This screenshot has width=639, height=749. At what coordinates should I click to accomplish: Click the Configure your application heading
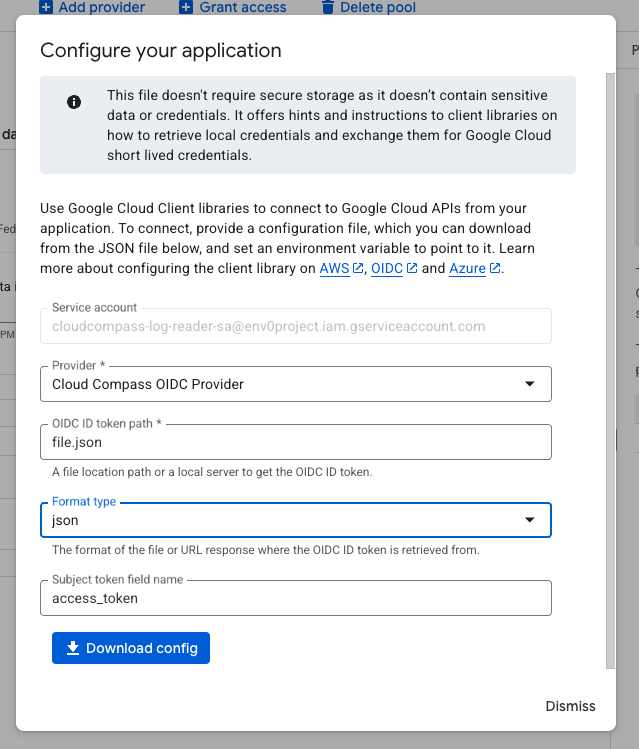161,50
